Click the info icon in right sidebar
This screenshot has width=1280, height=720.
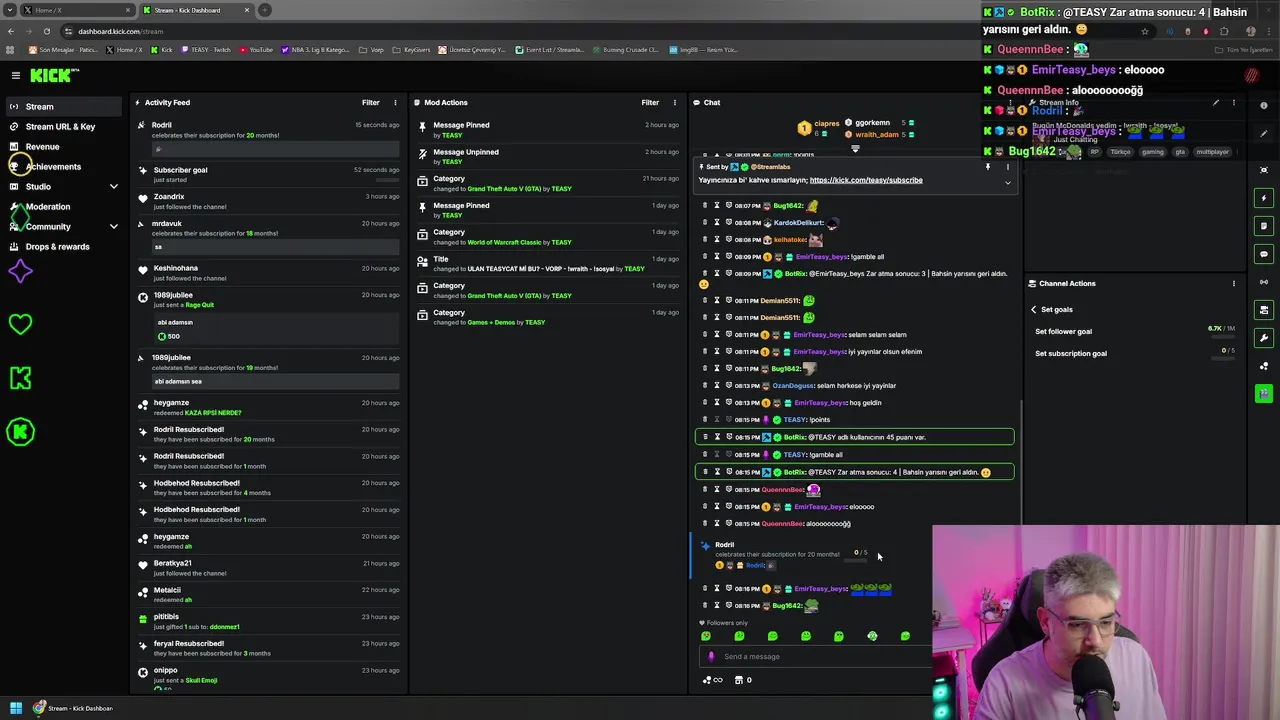click(1264, 105)
